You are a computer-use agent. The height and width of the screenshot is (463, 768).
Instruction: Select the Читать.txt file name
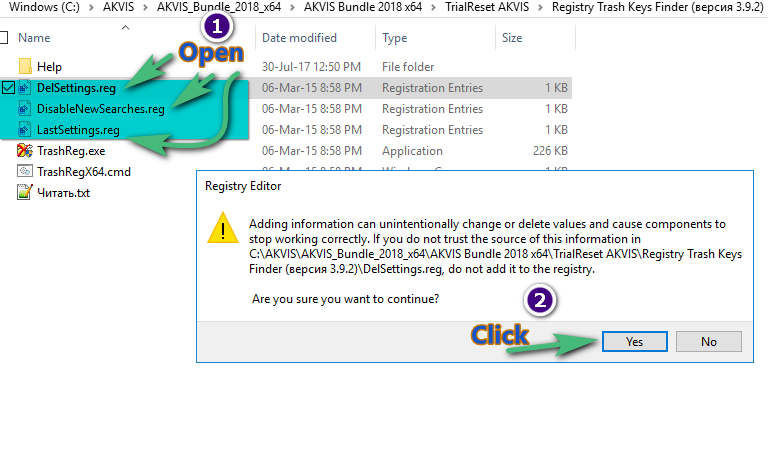pos(64,193)
